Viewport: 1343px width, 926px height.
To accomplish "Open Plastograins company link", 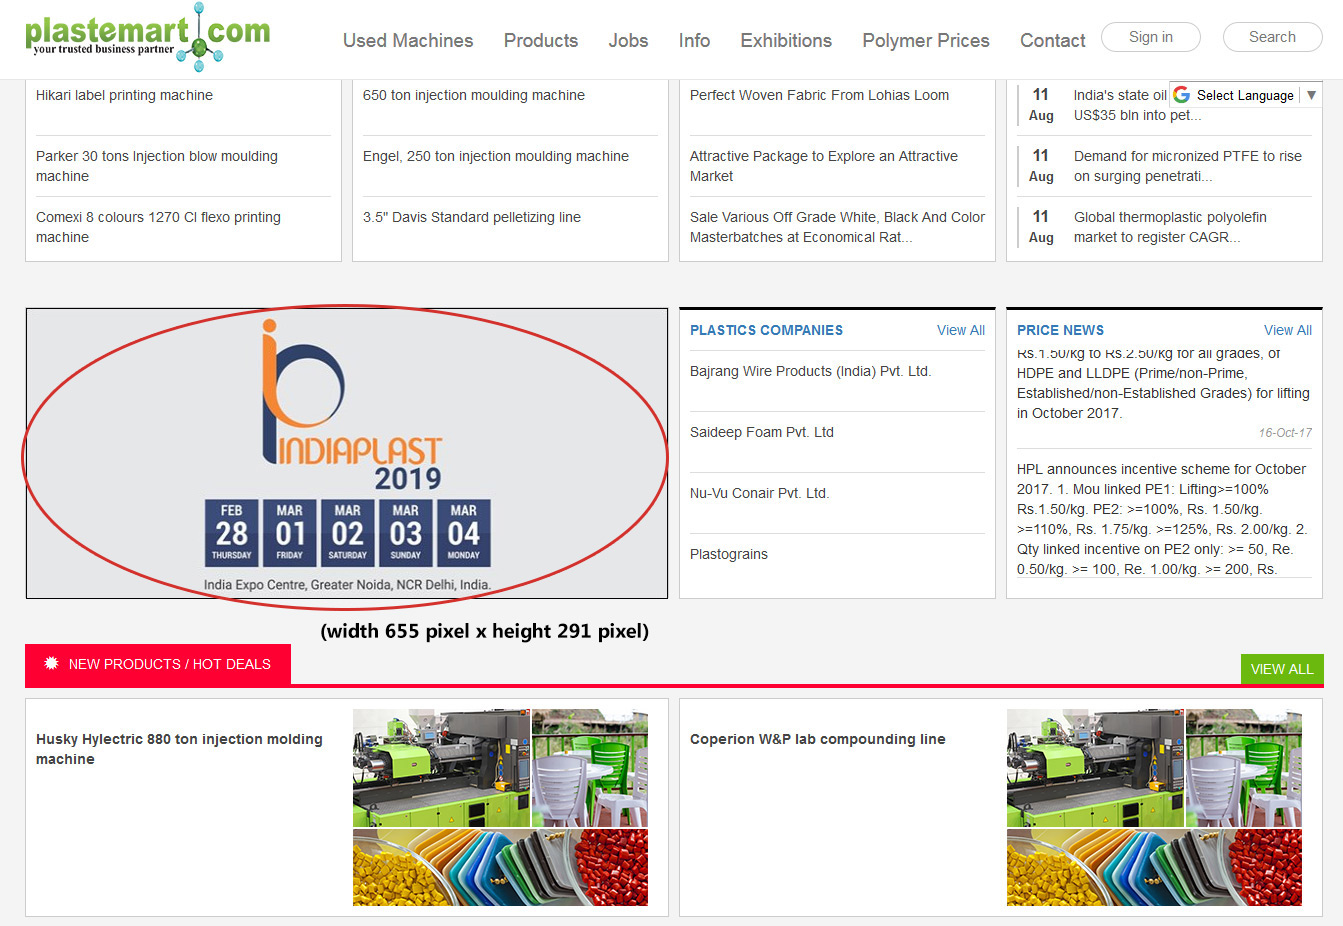I will 729,554.
